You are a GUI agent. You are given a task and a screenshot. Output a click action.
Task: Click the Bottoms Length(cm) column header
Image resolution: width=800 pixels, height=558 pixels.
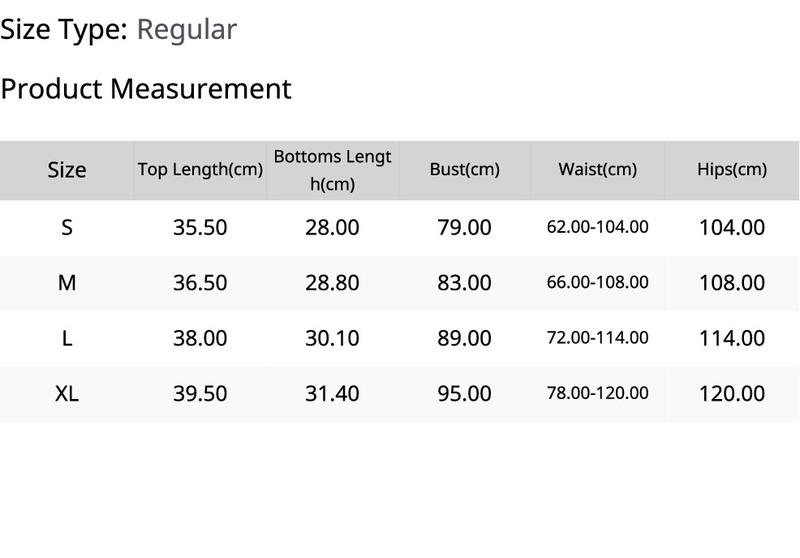click(x=332, y=170)
